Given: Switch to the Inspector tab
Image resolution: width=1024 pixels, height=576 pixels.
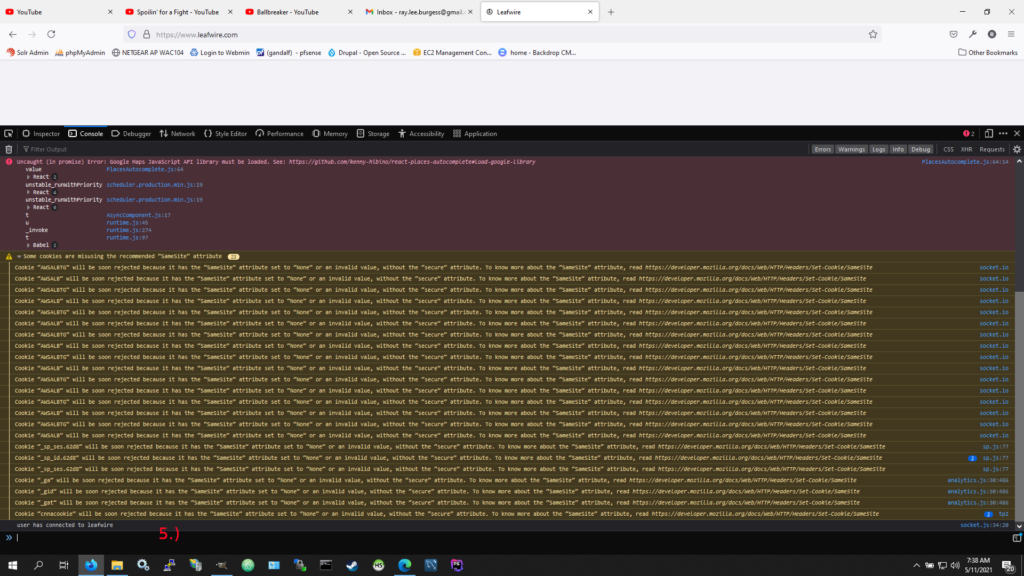Looking at the screenshot, I should tap(41, 133).
